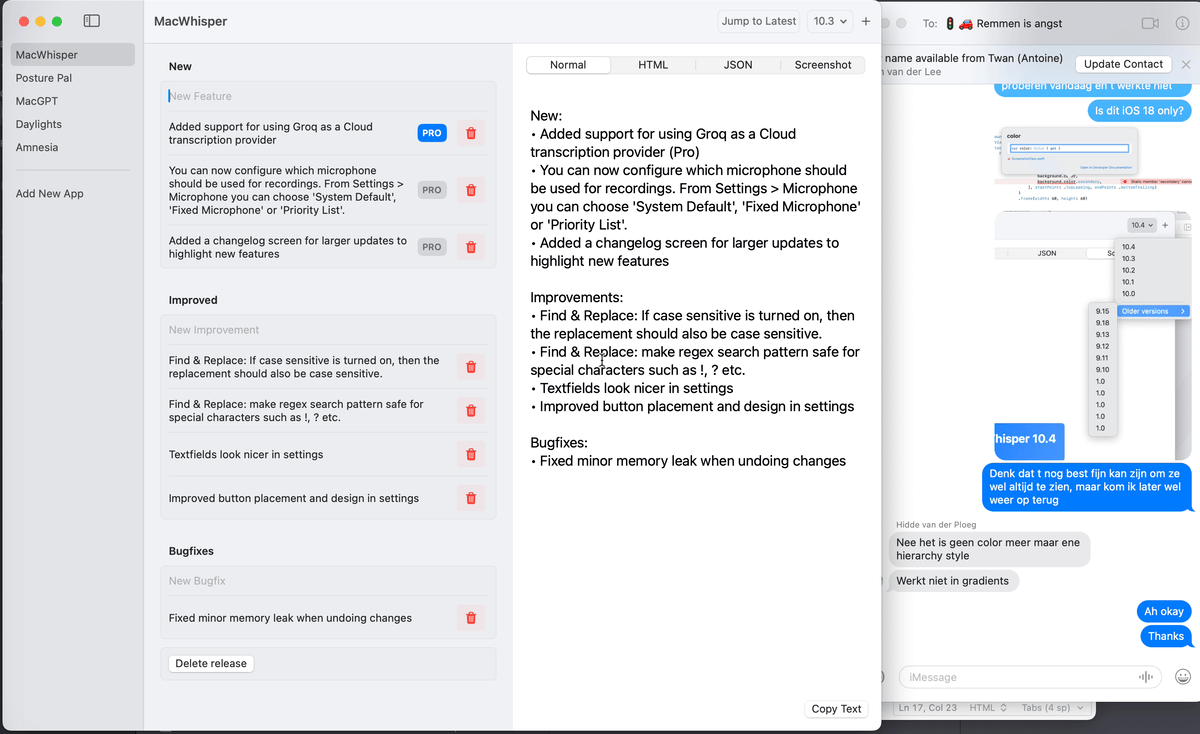Select MacWhisper in the sidebar
1200x734 pixels.
[x=72, y=55]
